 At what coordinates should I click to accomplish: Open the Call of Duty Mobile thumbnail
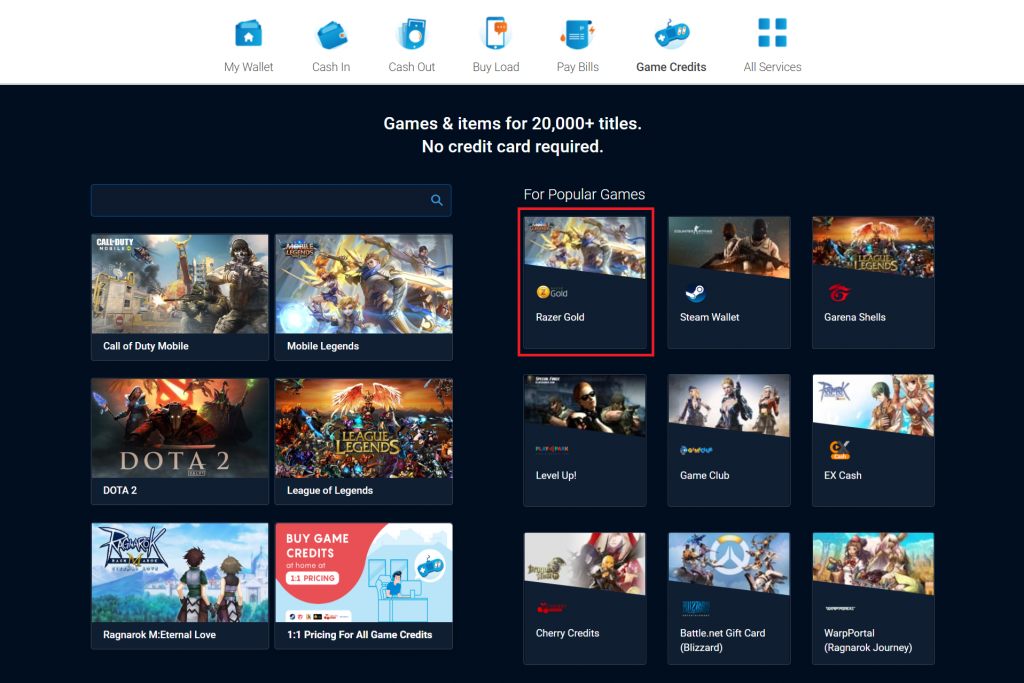coord(180,284)
